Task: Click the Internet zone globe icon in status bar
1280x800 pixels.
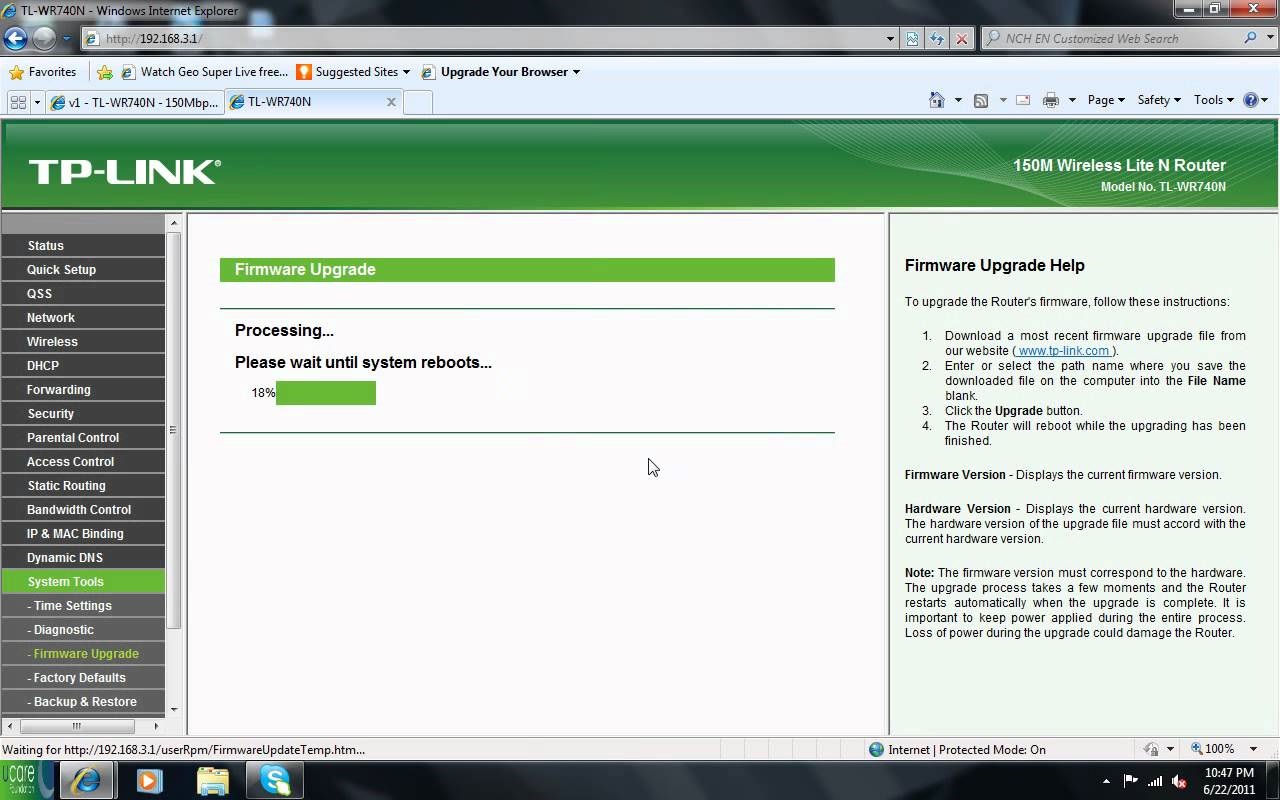Action: coord(876,749)
